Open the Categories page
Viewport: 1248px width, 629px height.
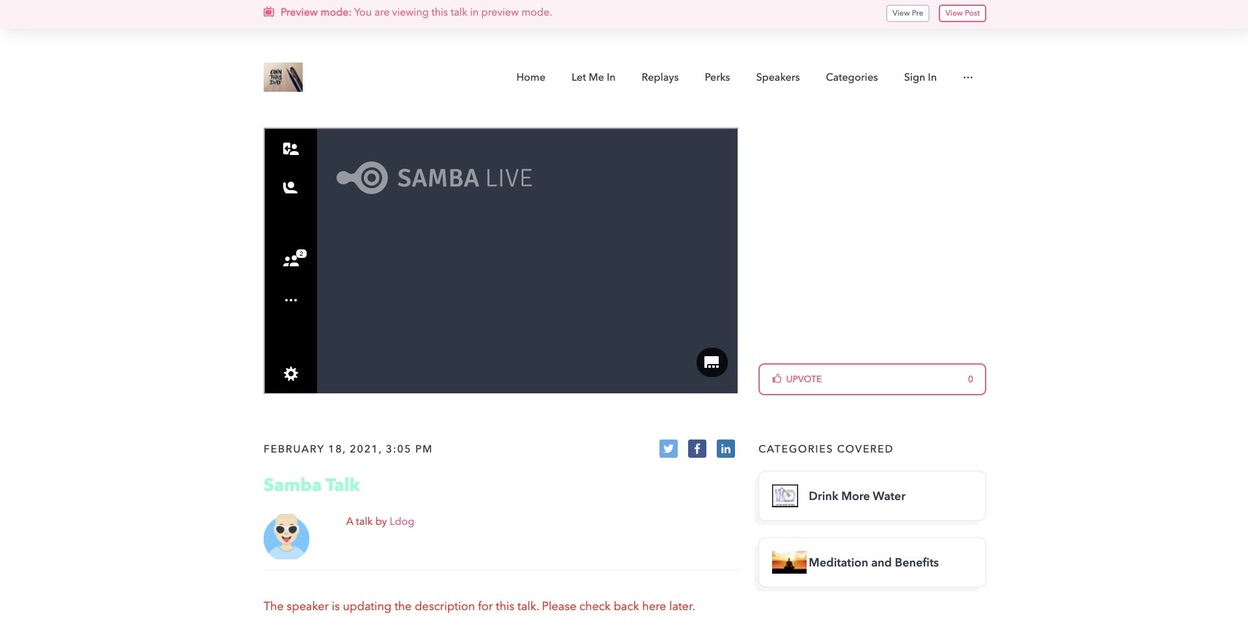tap(851, 77)
